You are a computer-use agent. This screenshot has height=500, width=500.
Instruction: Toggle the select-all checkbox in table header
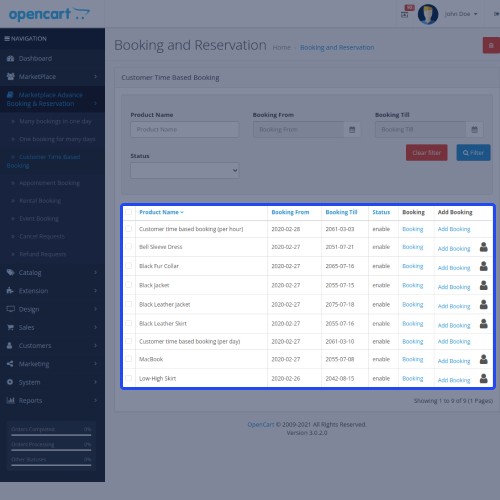click(x=129, y=212)
